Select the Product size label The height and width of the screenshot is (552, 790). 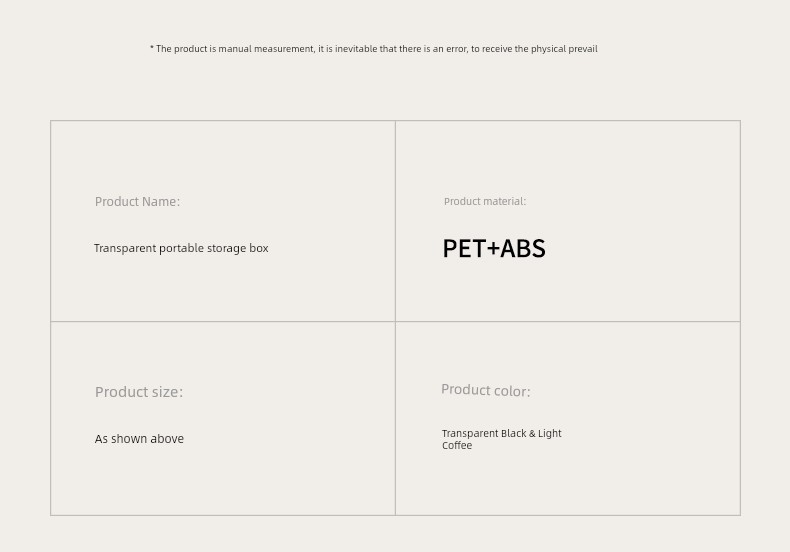coord(139,392)
